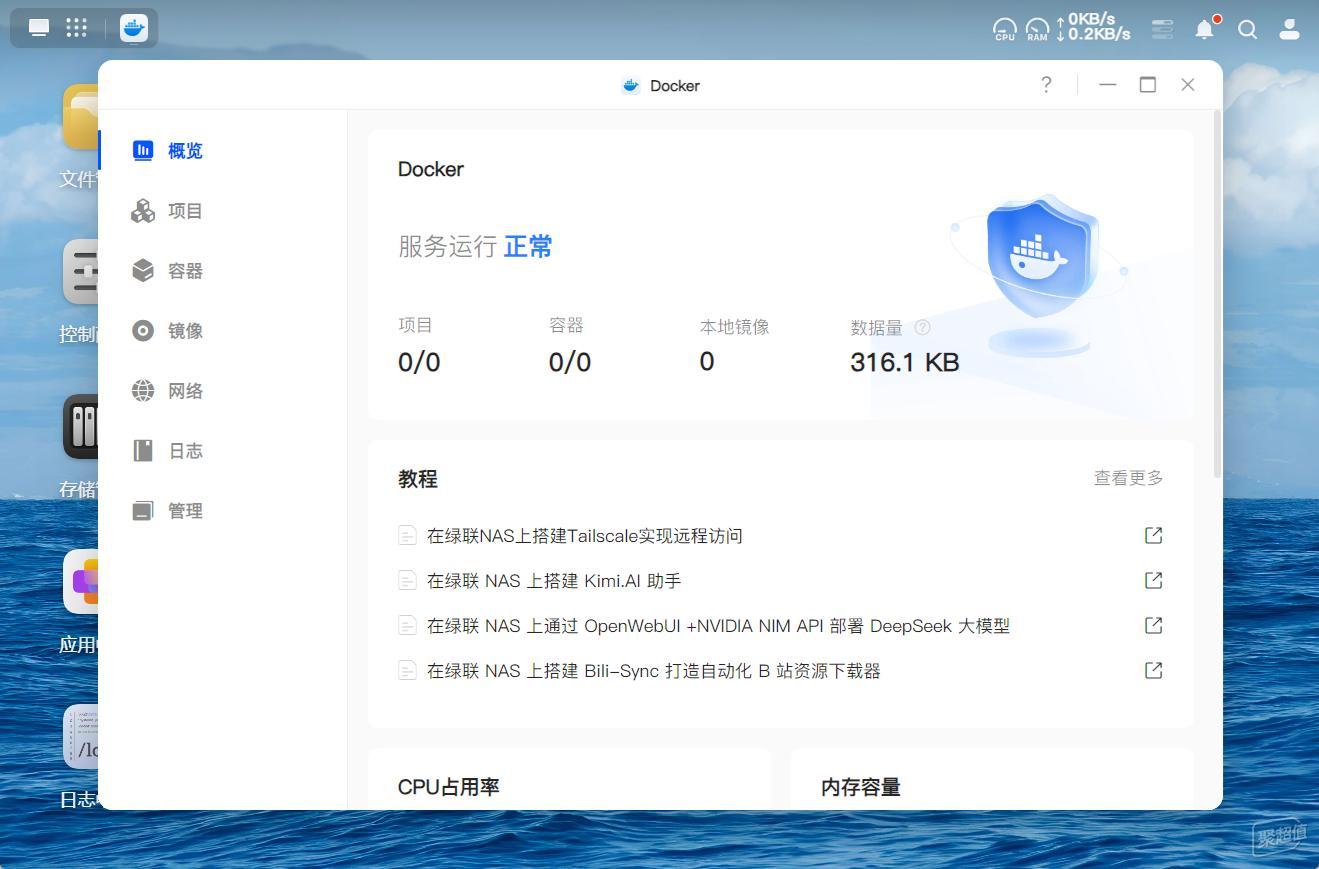Open the Bili-Sync B站 downloader tutorial
1319x869 pixels.
tap(654, 671)
